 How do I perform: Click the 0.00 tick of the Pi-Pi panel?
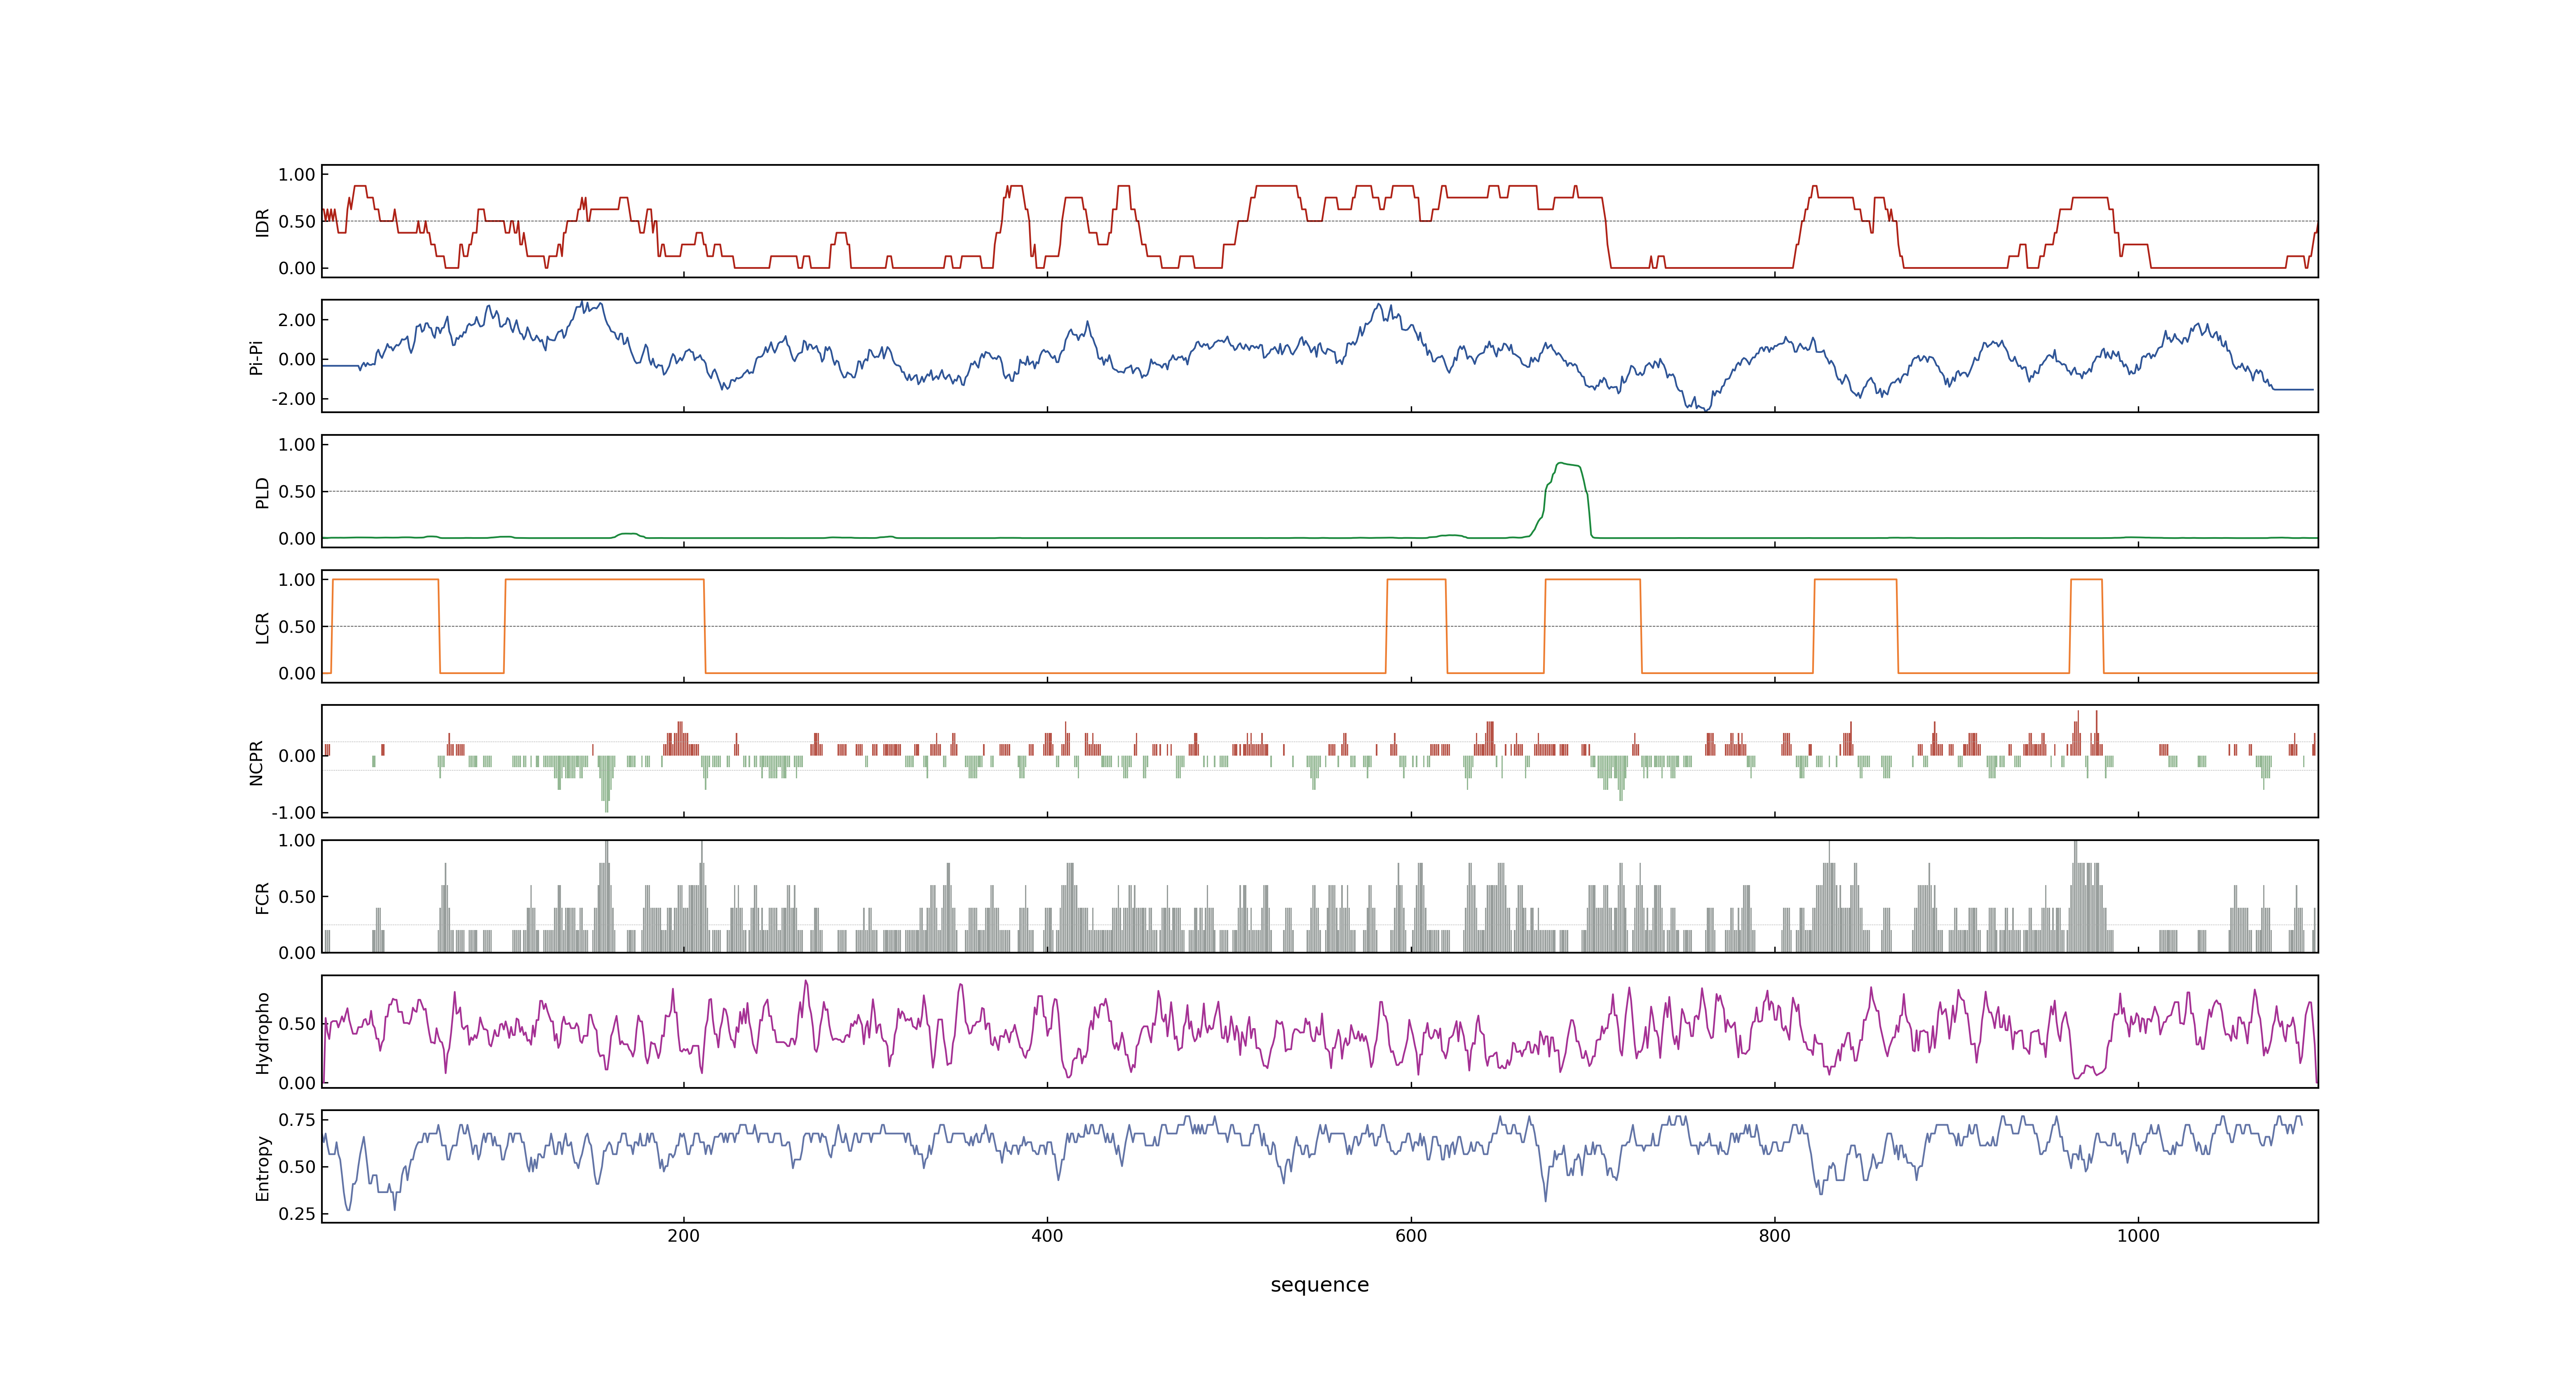[x=297, y=359]
